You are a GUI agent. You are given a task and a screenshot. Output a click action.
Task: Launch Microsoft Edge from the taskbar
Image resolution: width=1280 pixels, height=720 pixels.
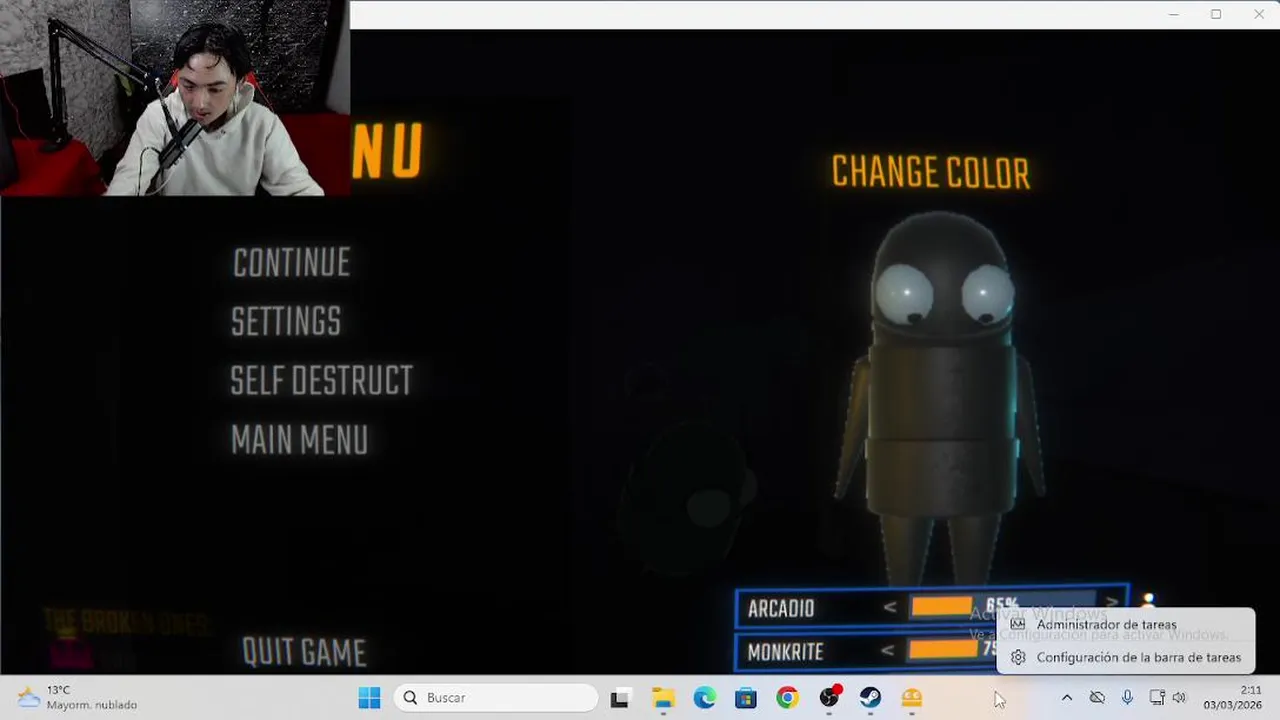pos(705,698)
